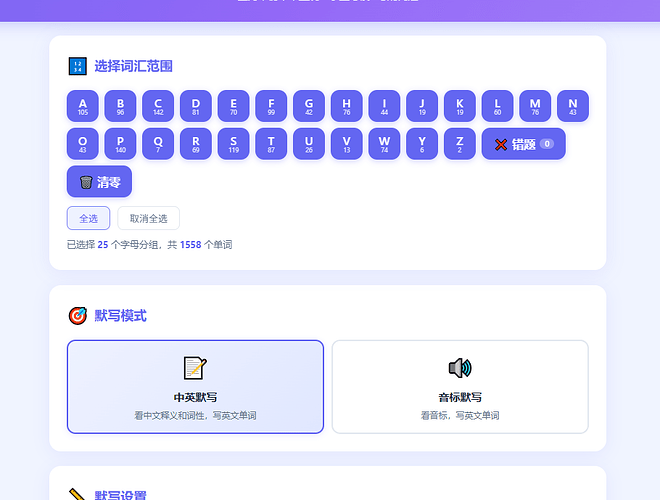The width and height of the screenshot is (660, 500).
Task: Click the 错题 wrong-answers count badge
Action: 546,144
